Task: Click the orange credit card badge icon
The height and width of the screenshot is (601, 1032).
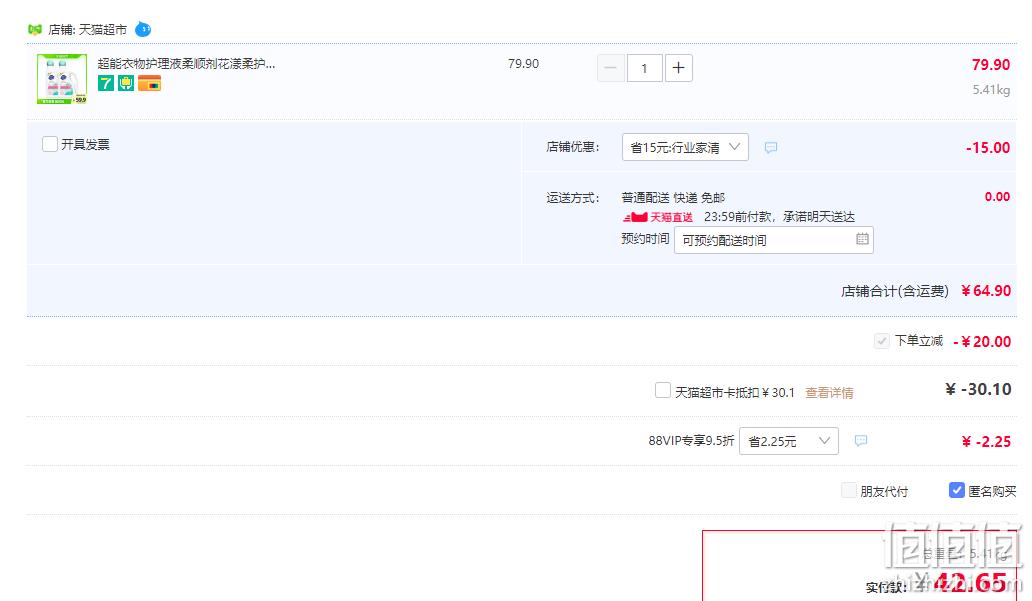Action: (149, 83)
